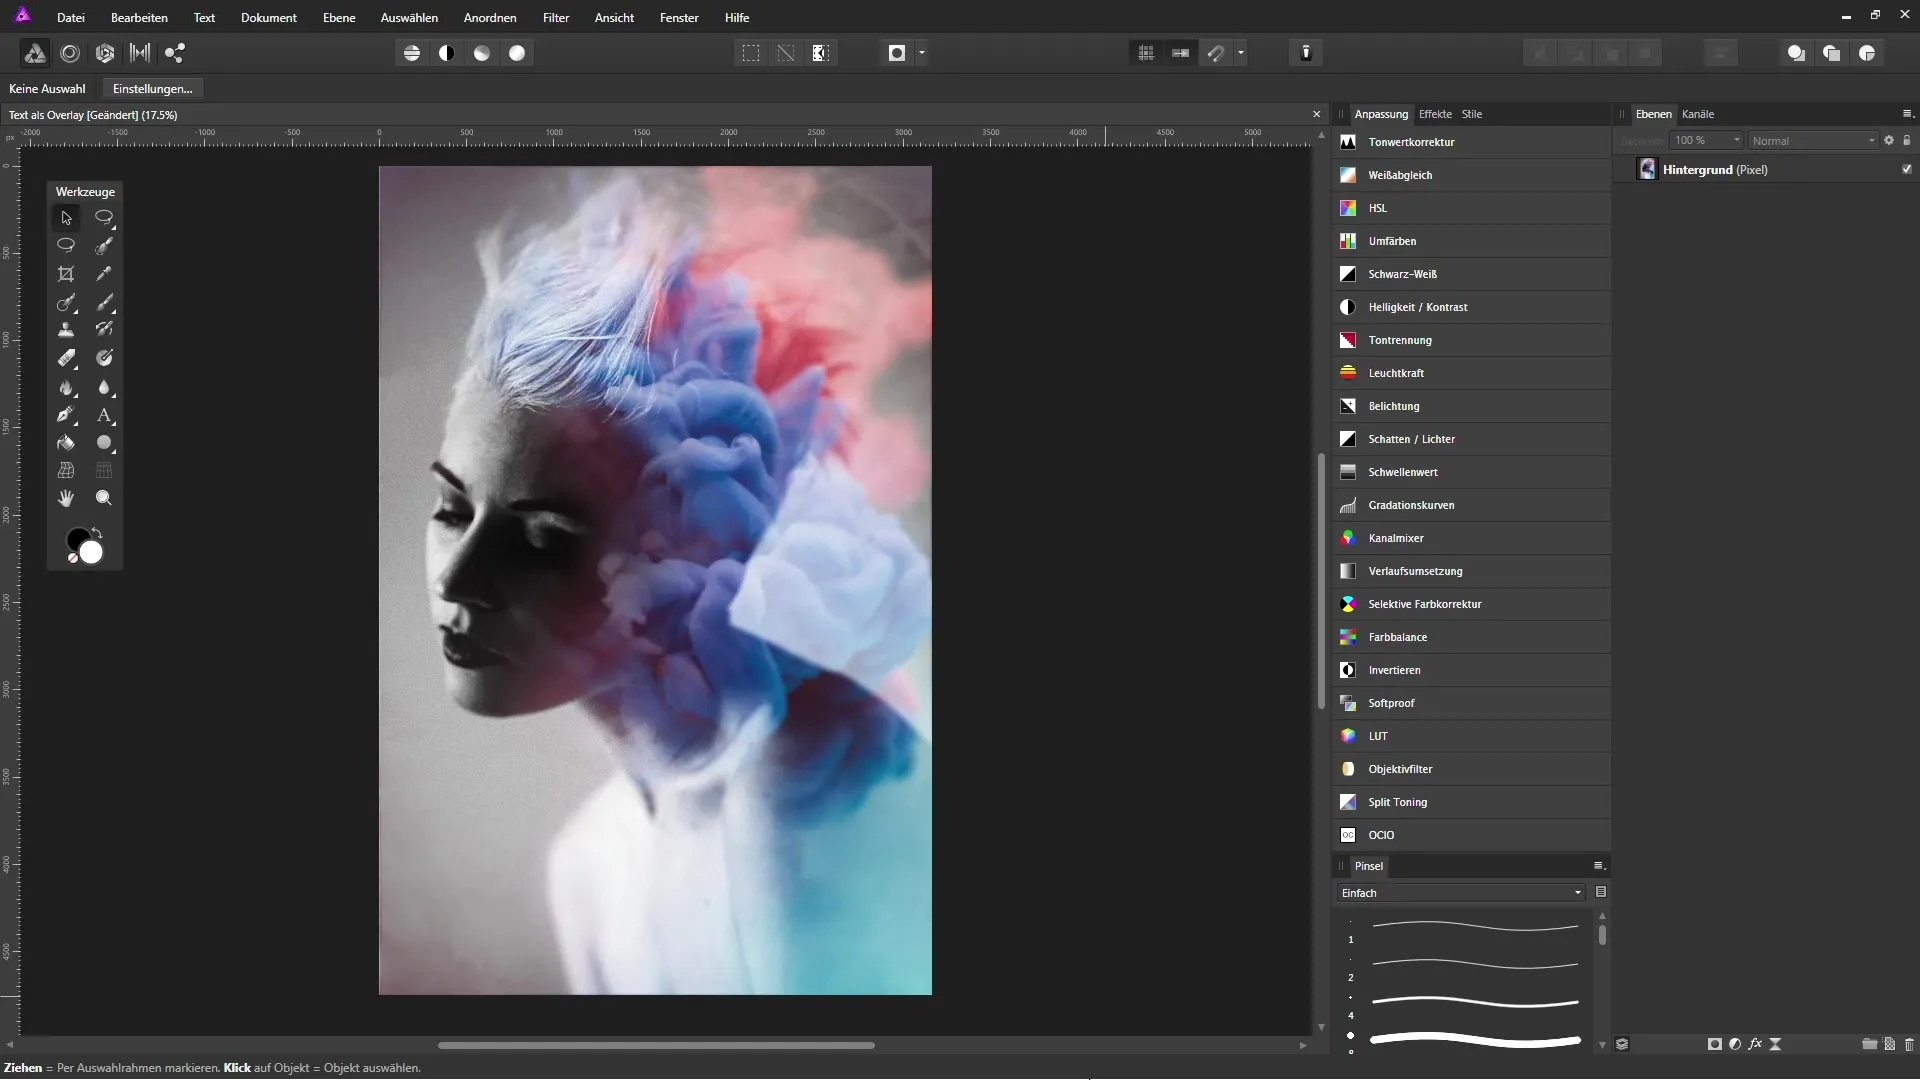Viewport: 1920px width, 1080px height.
Task: Pick the Color Picker eyedropper tool
Action: click(x=104, y=274)
